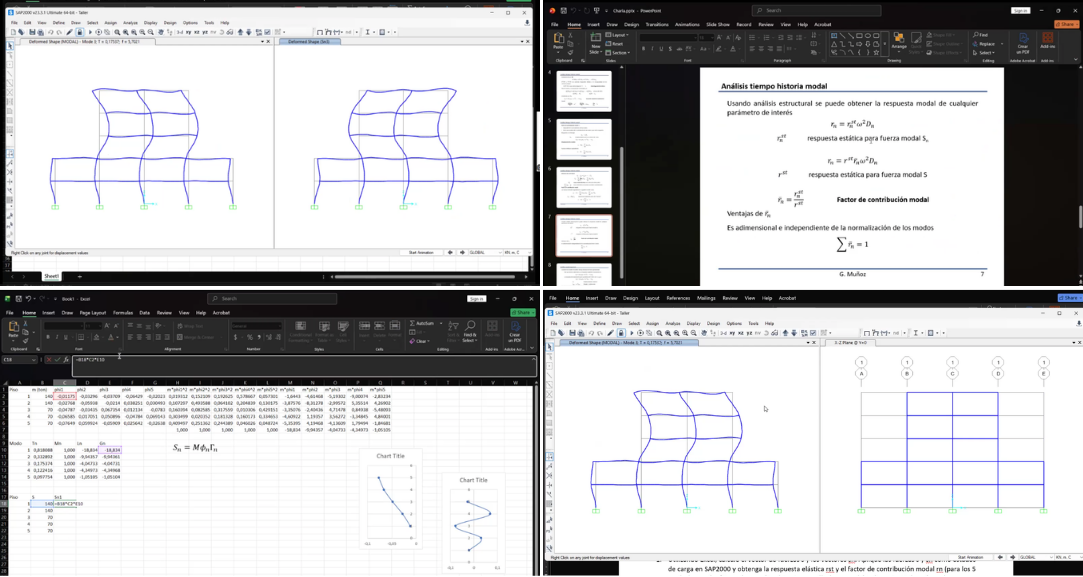Click Run Analysis arrow in upper SAP2000 toolbar
The image size is (1083, 577).
tap(89, 32)
